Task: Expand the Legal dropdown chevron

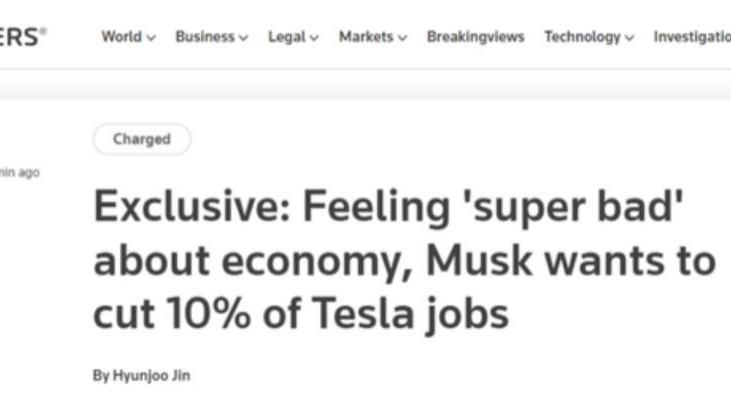Action: click(314, 38)
